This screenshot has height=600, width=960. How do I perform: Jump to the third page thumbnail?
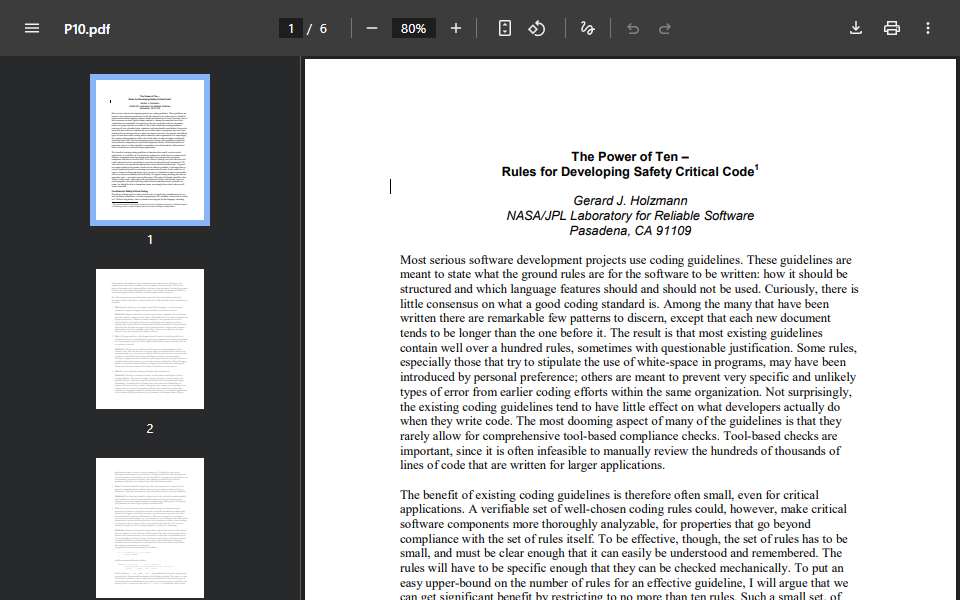(x=150, y=528)
